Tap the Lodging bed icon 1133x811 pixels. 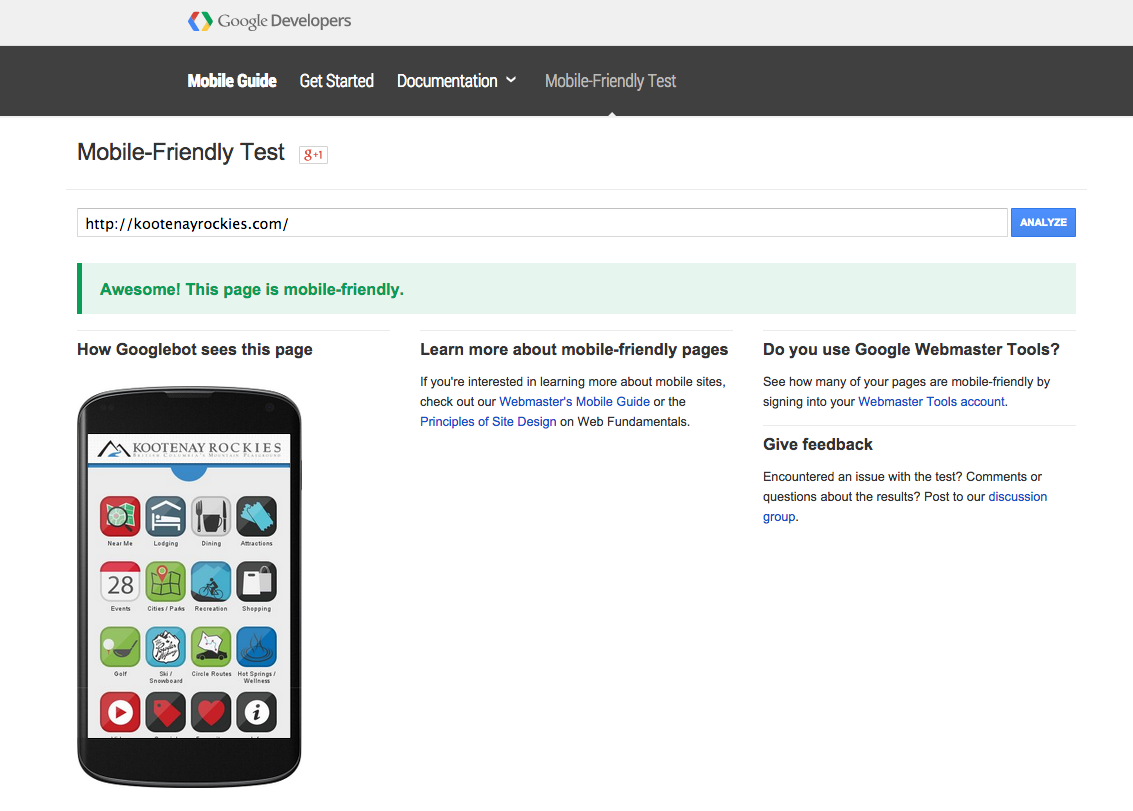(165, 516)
